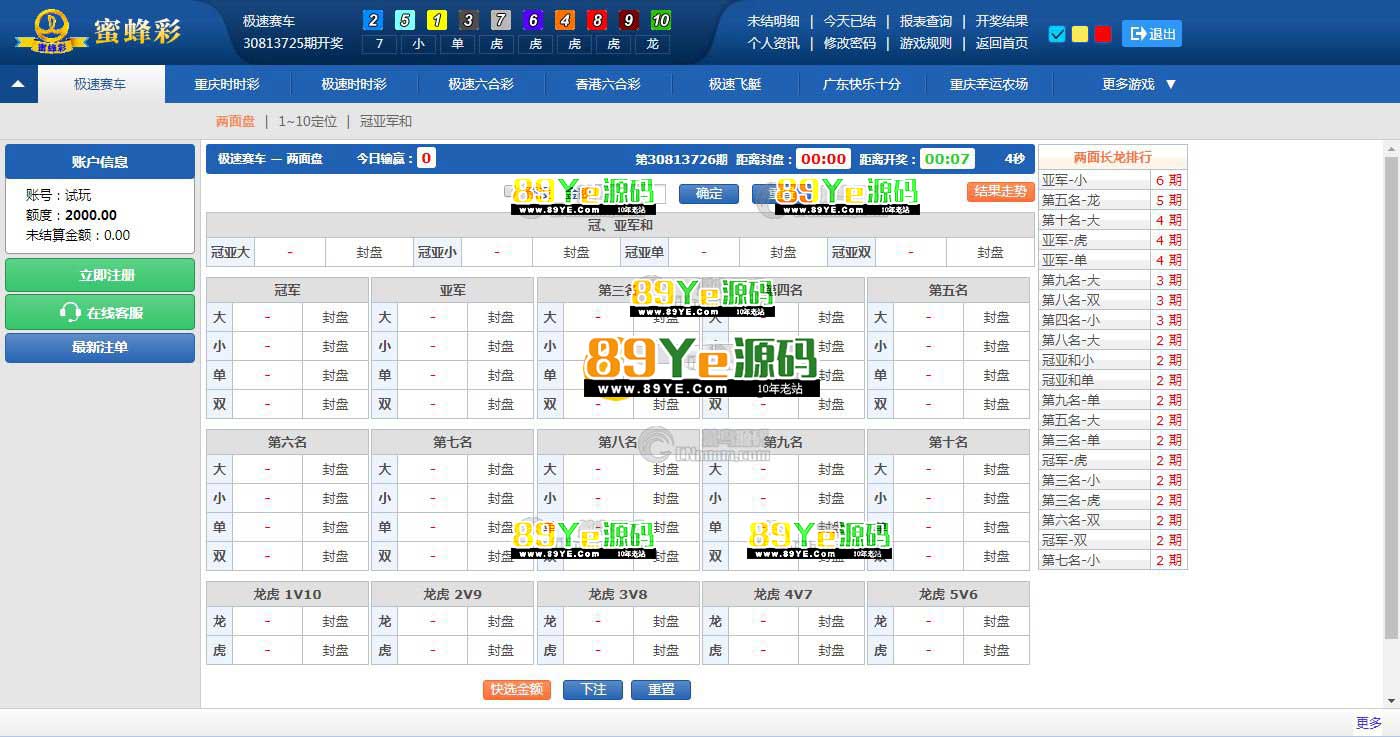Click the green result ball number 10
The height and width of the screenshot is (737, 1400).
pyautogui.click(x=661, y=20)
